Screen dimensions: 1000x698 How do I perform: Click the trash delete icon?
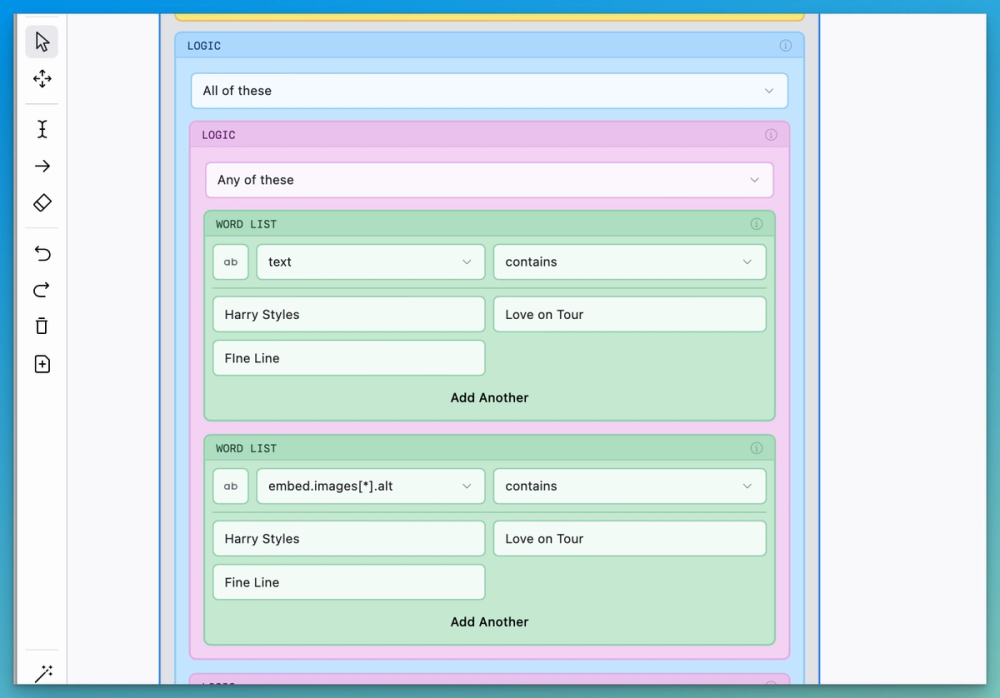tap(42, 326)
